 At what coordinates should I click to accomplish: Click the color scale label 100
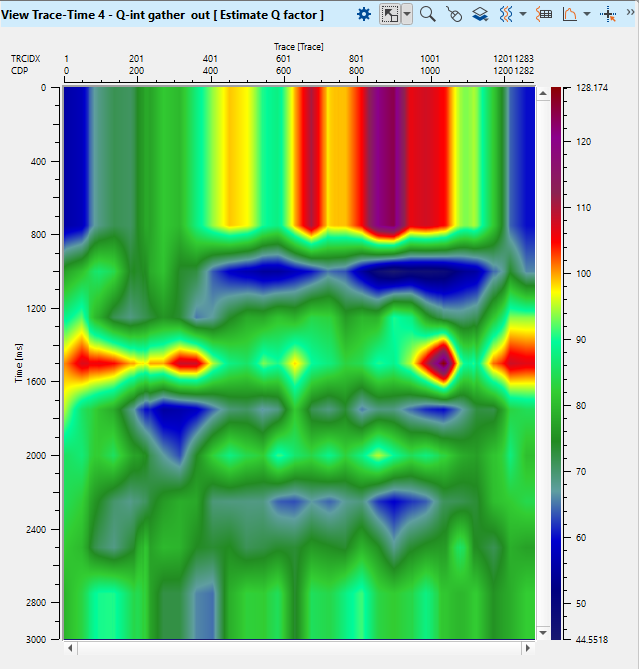(x=584, y=274)
